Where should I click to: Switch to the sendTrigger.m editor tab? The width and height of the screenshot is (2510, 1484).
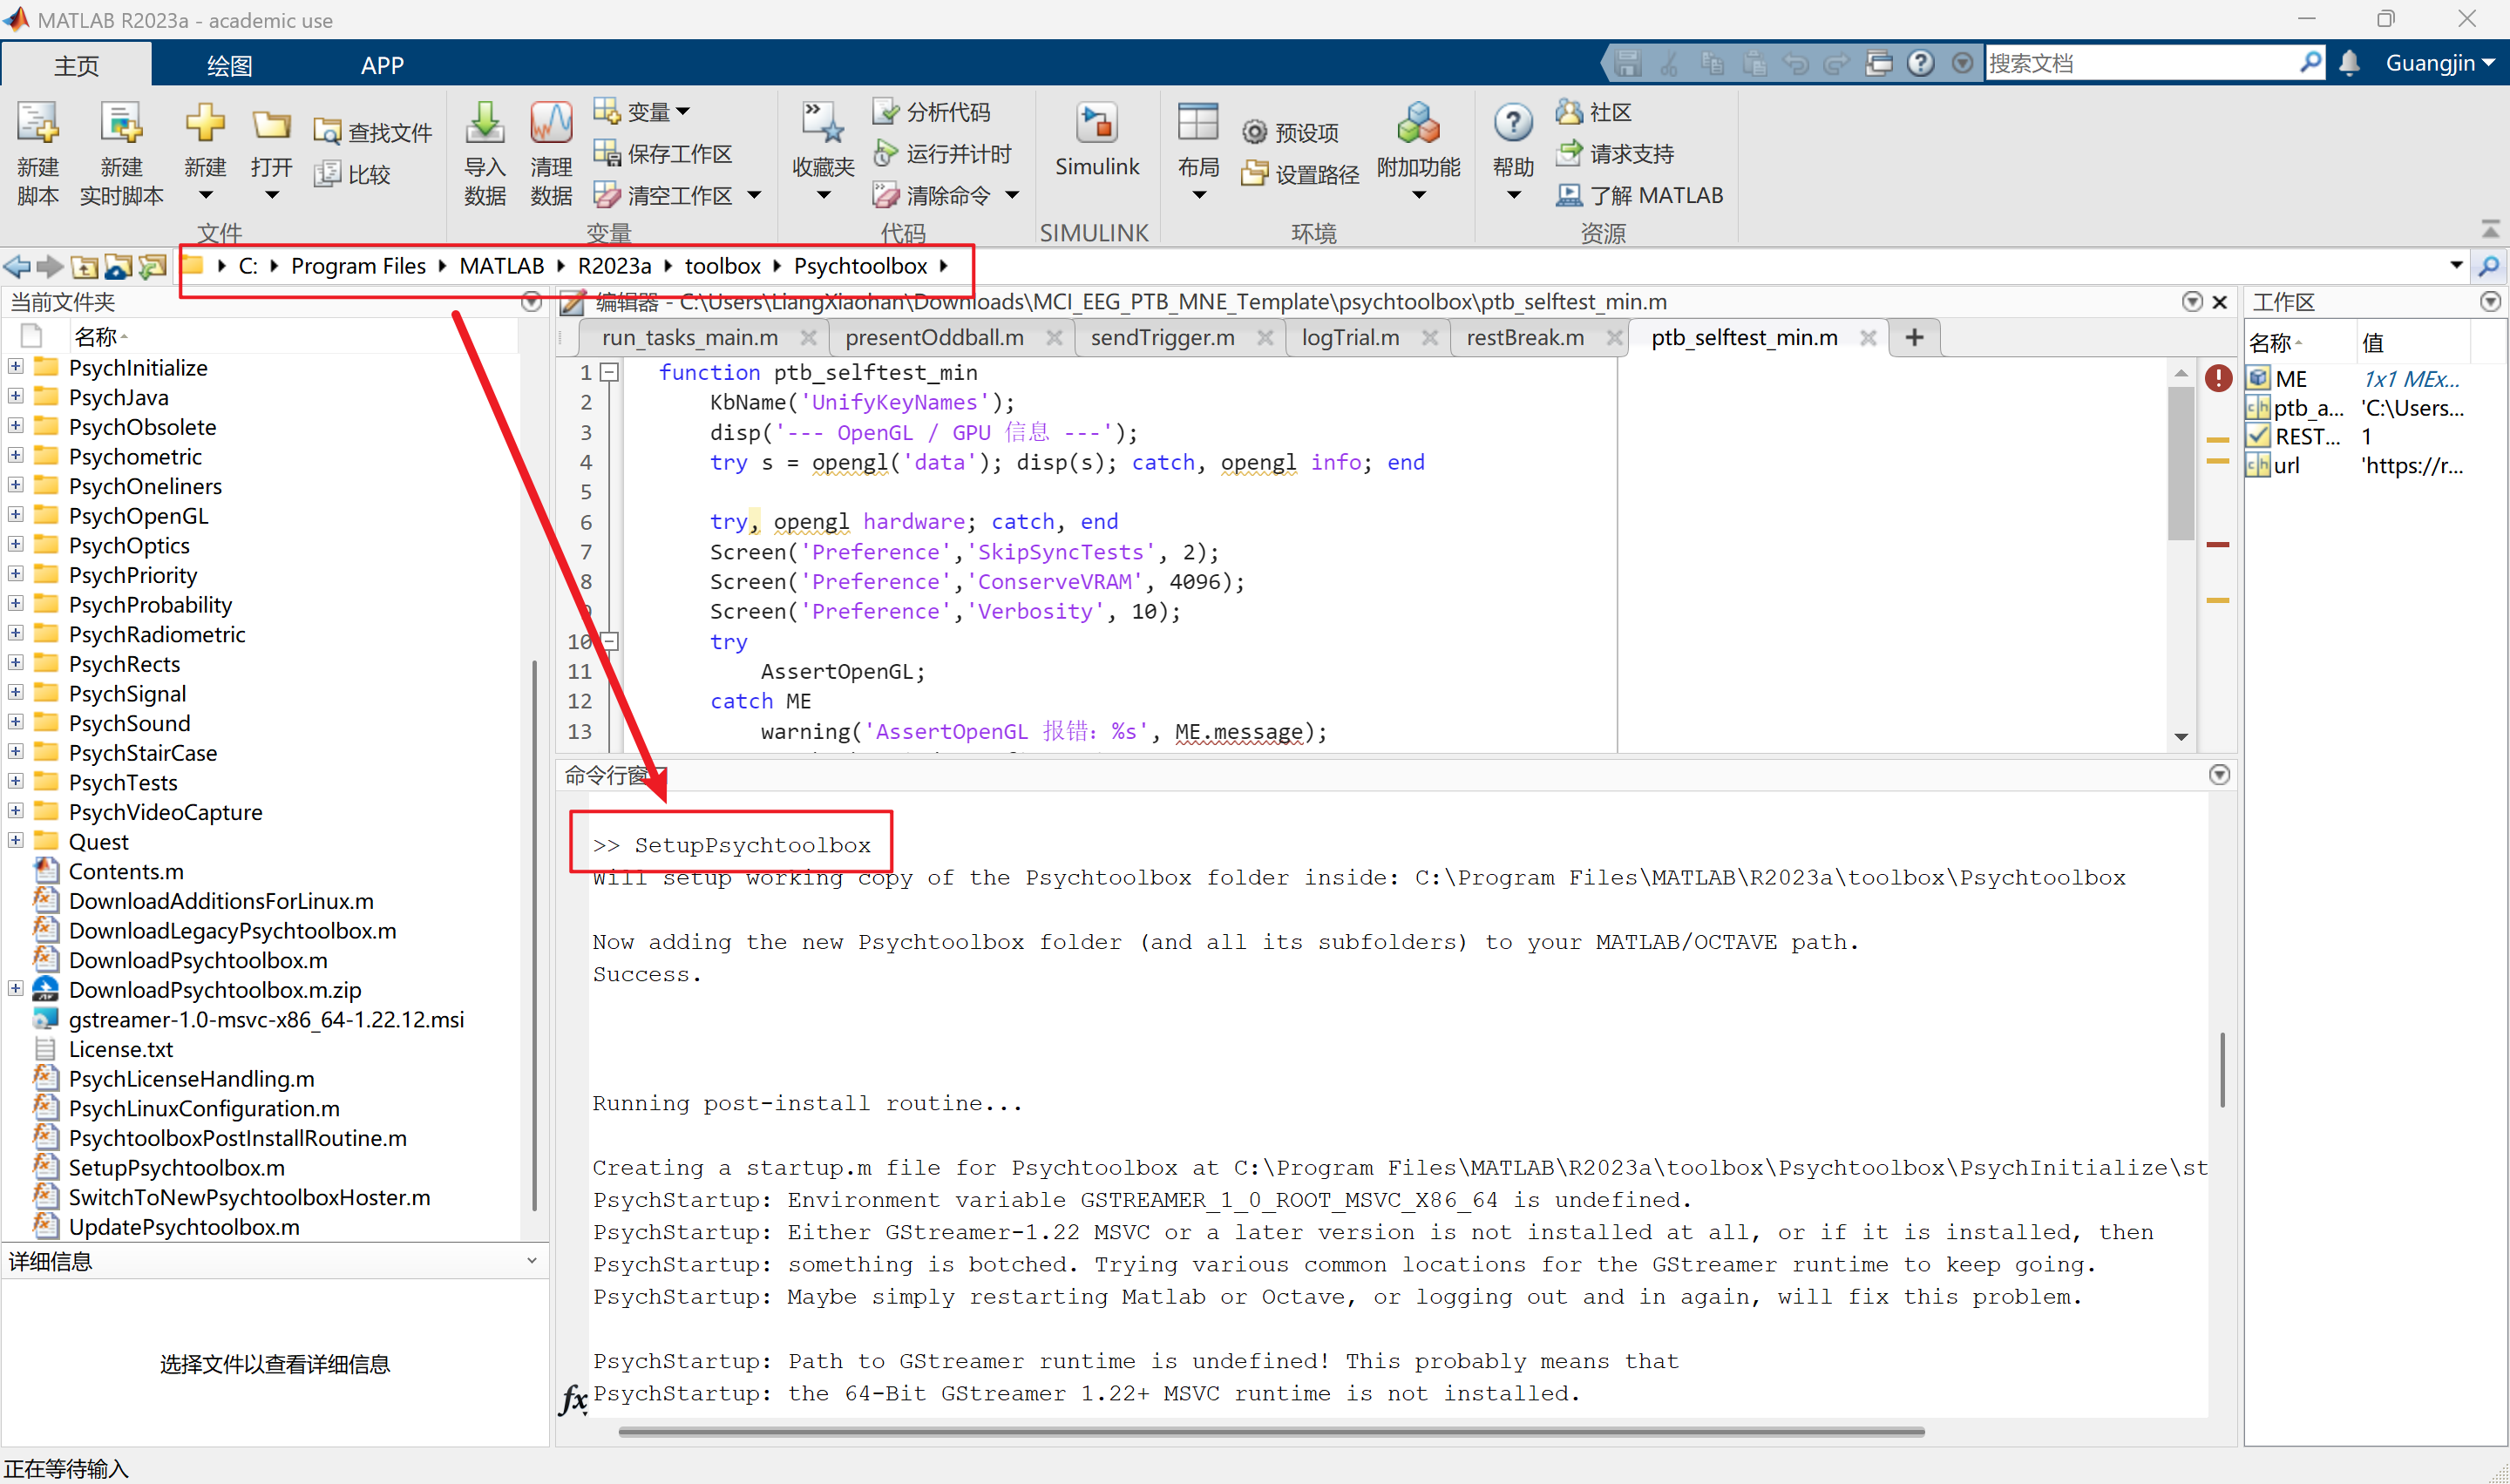pos(1162,338)
